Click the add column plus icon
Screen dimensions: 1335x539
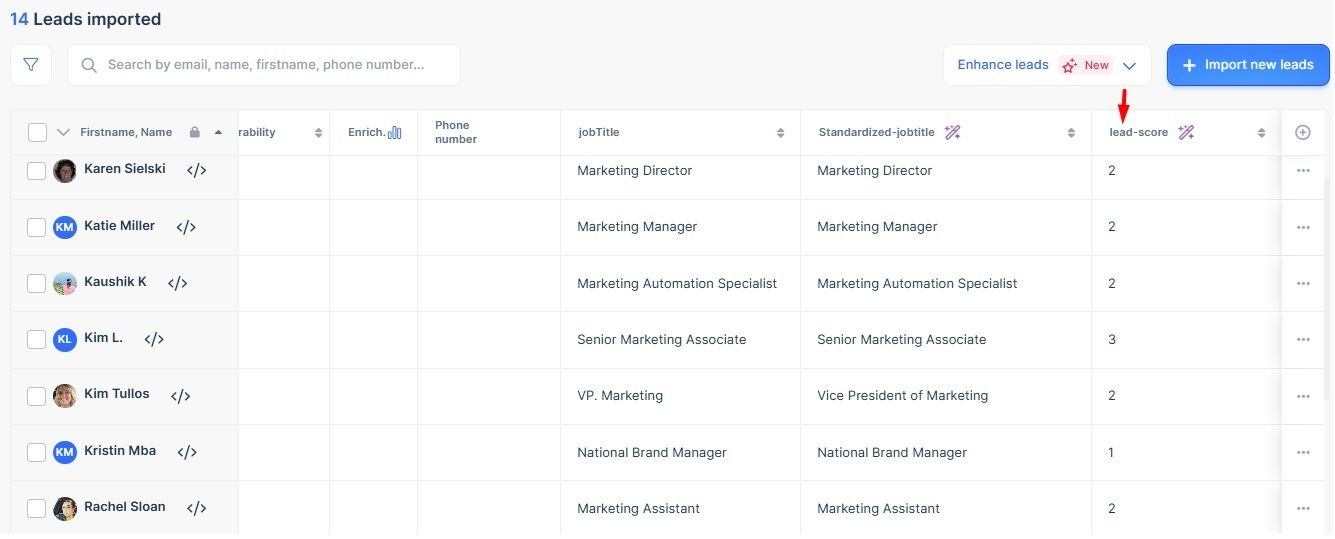click(x=1302, y=132)
